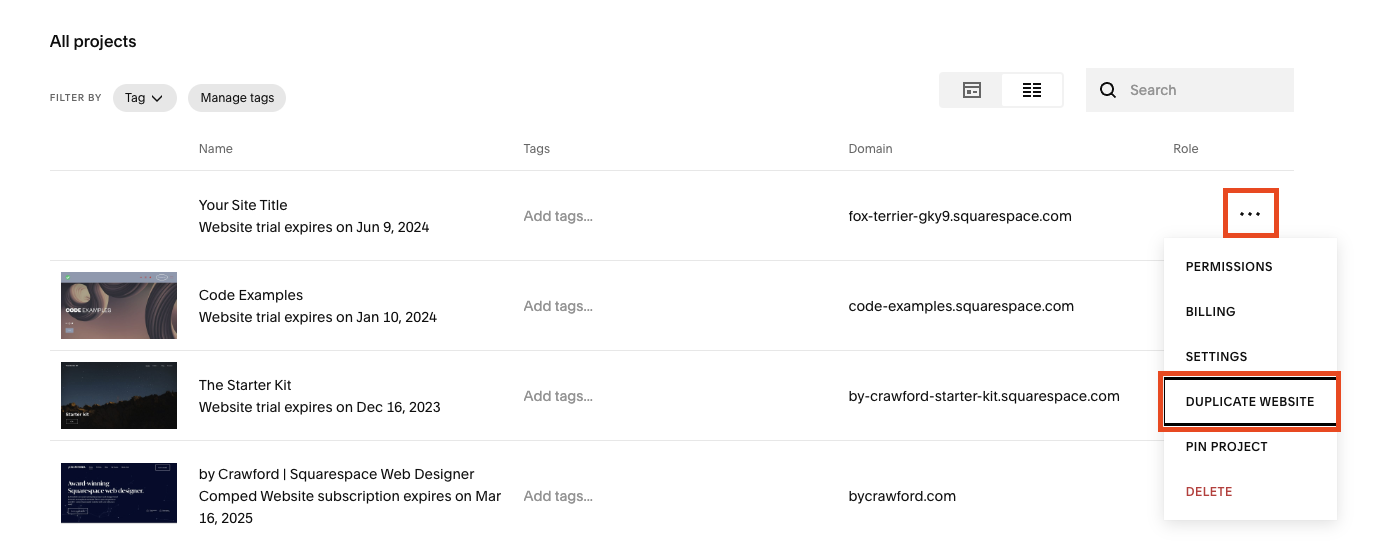The image size is (1386, 545).
Task: Click by-crawford-starter-kit.squarespace.com domain
Action: click(x=984, y=396)
